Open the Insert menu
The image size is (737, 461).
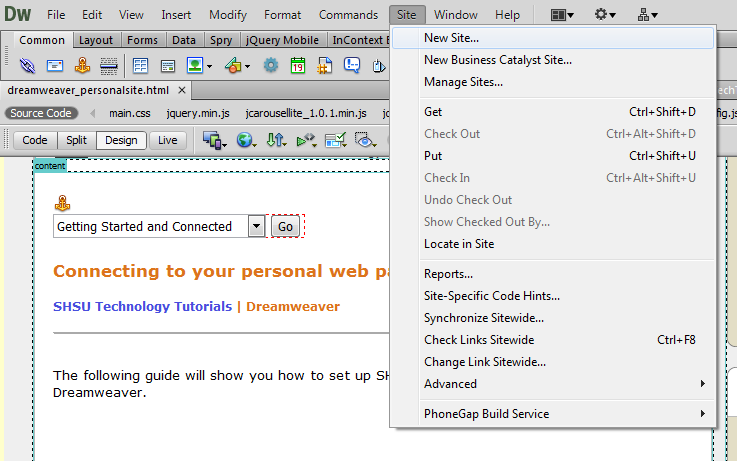tap(176, 15)
